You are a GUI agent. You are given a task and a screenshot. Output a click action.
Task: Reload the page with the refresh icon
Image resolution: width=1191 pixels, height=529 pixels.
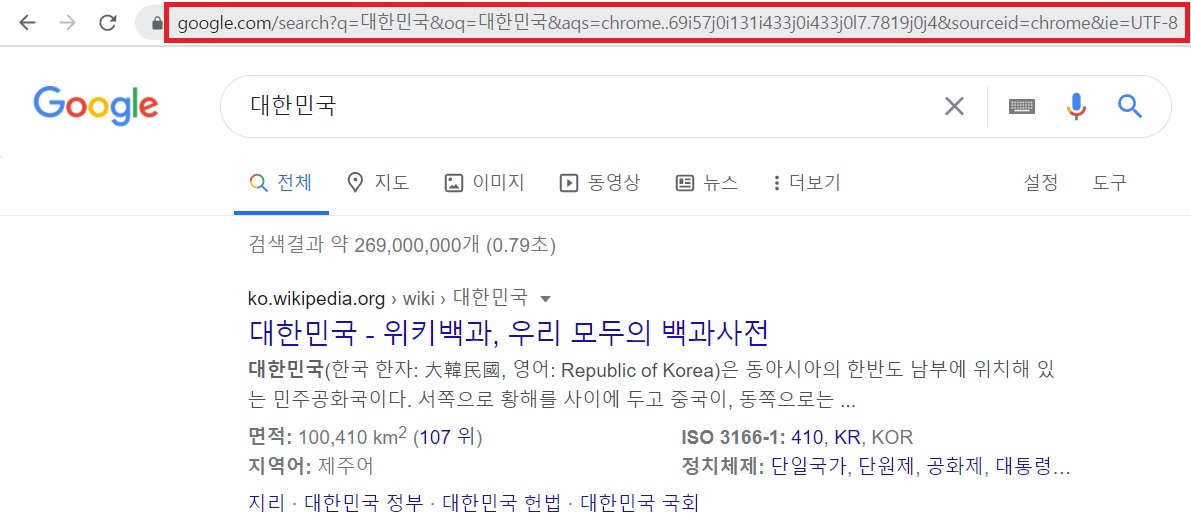pos(108,23)
